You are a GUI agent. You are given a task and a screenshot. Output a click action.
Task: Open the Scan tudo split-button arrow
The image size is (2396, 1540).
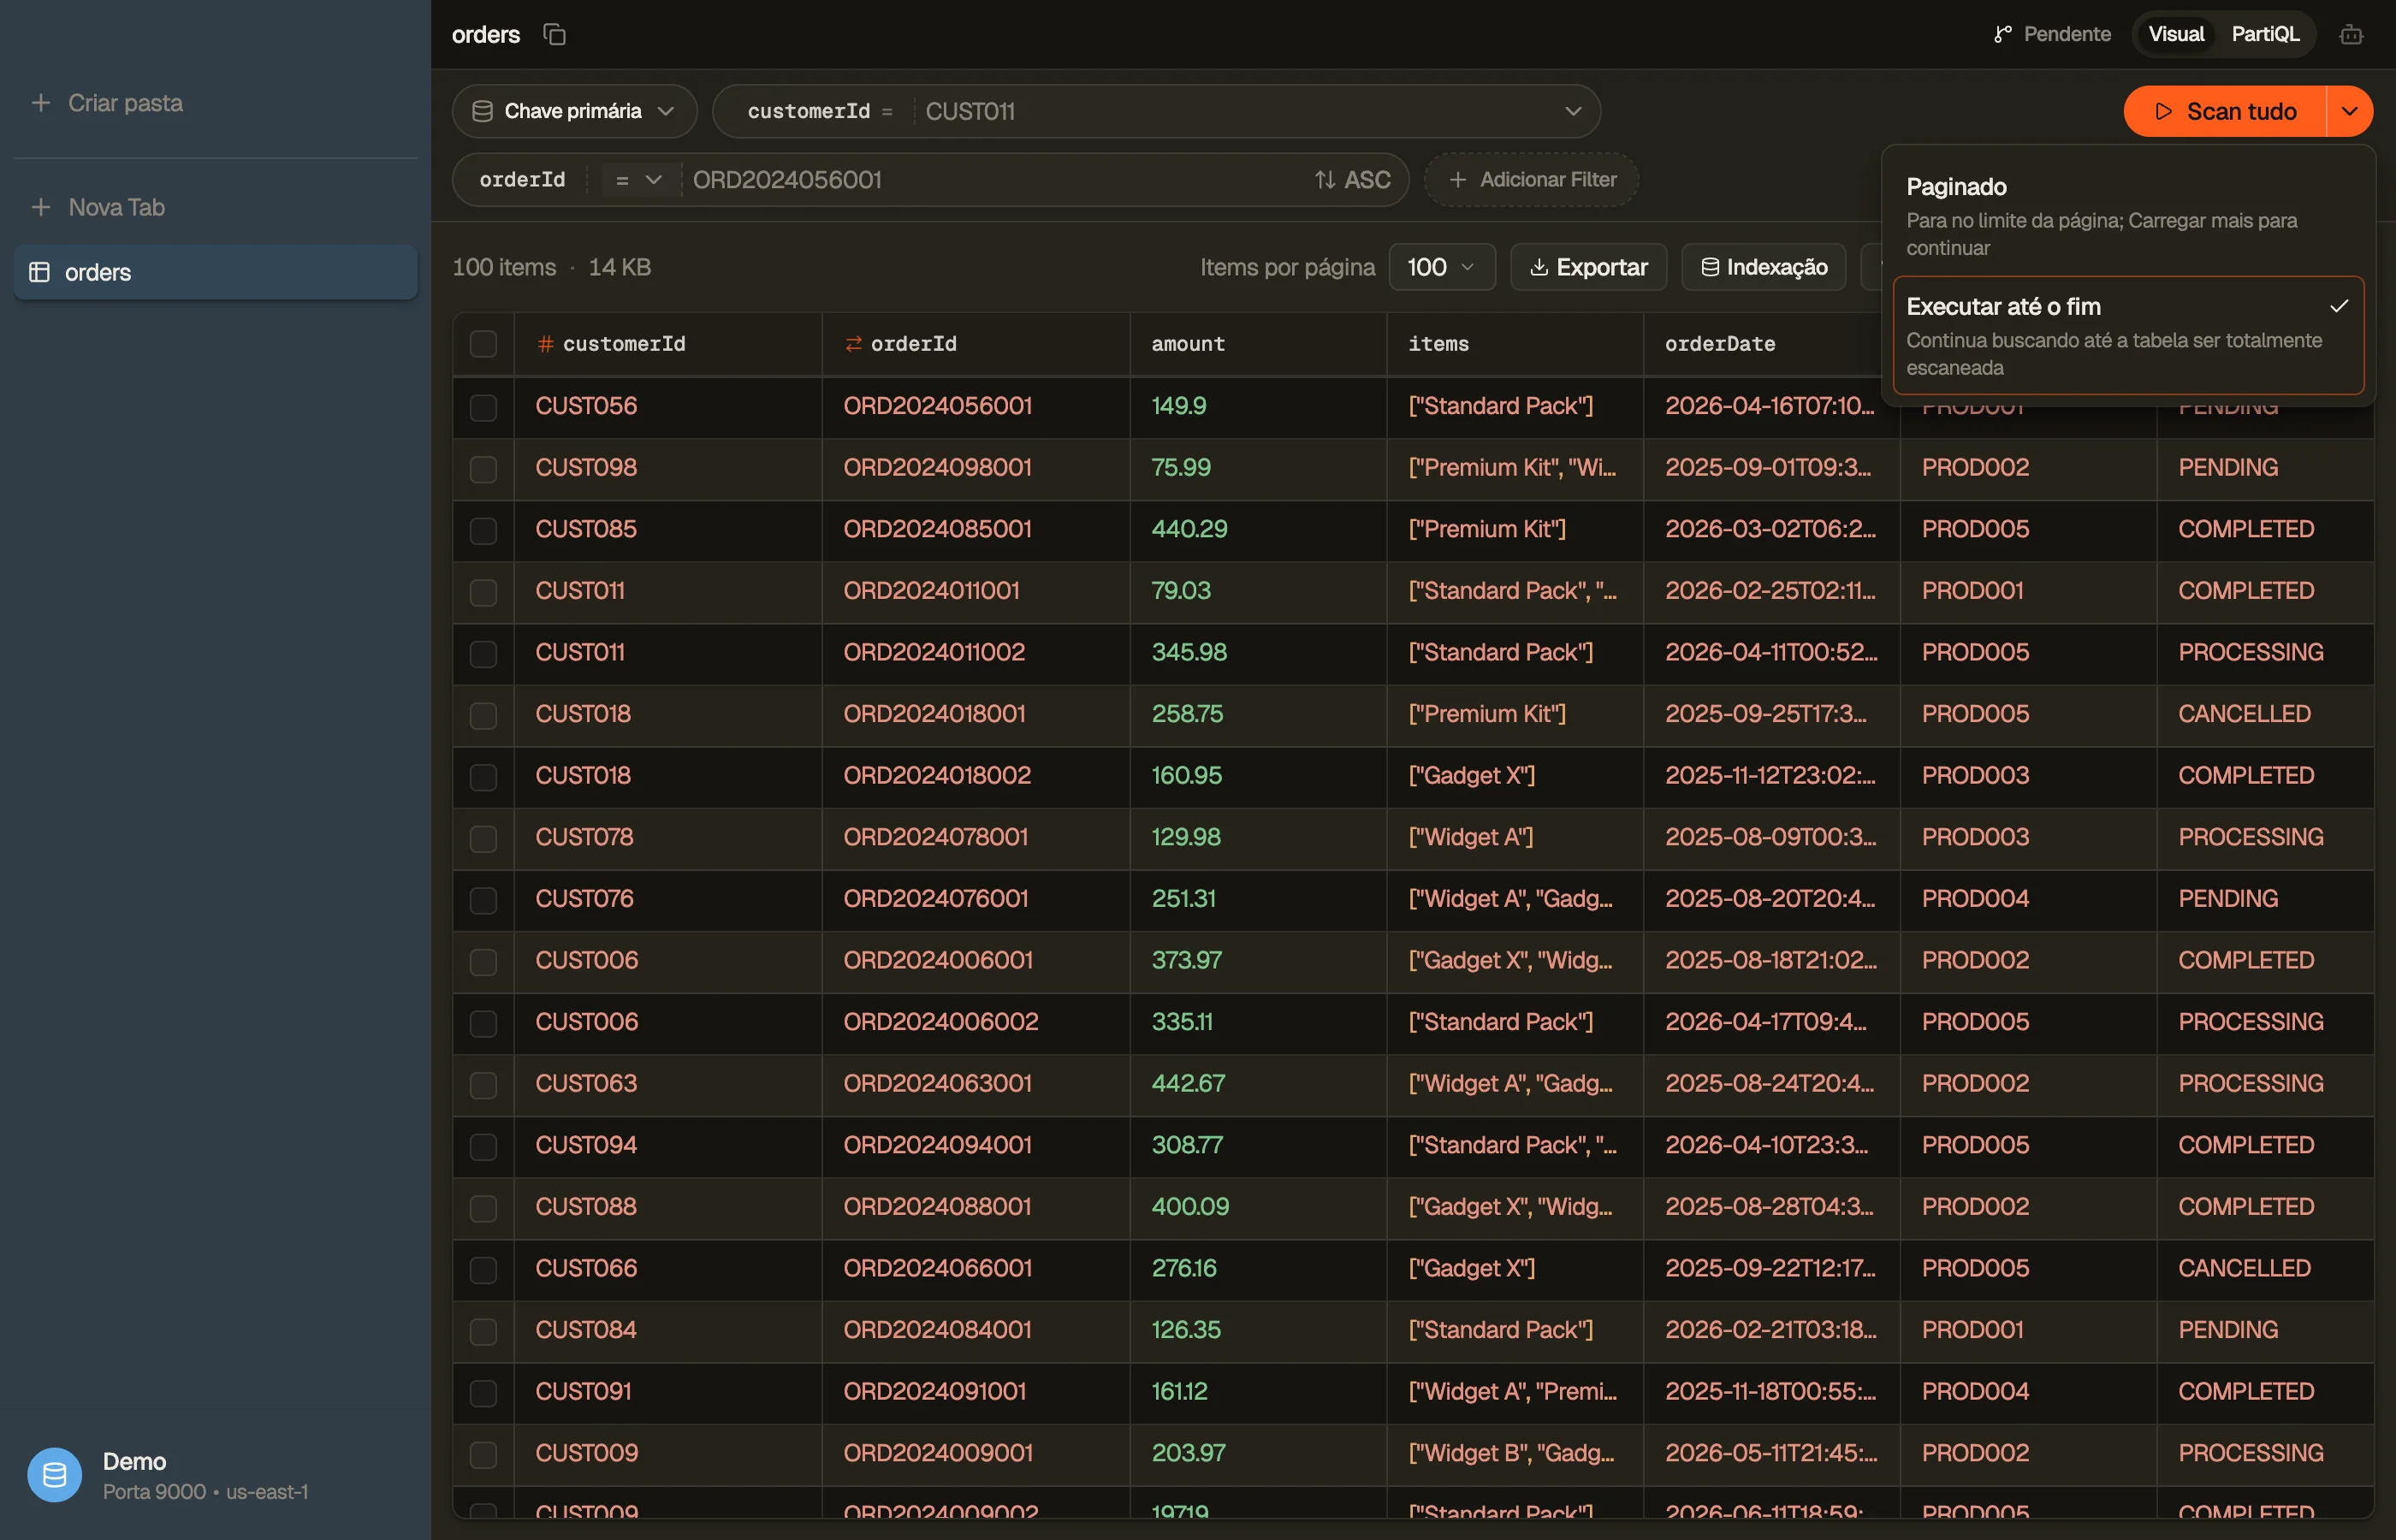click(2350, 111)
